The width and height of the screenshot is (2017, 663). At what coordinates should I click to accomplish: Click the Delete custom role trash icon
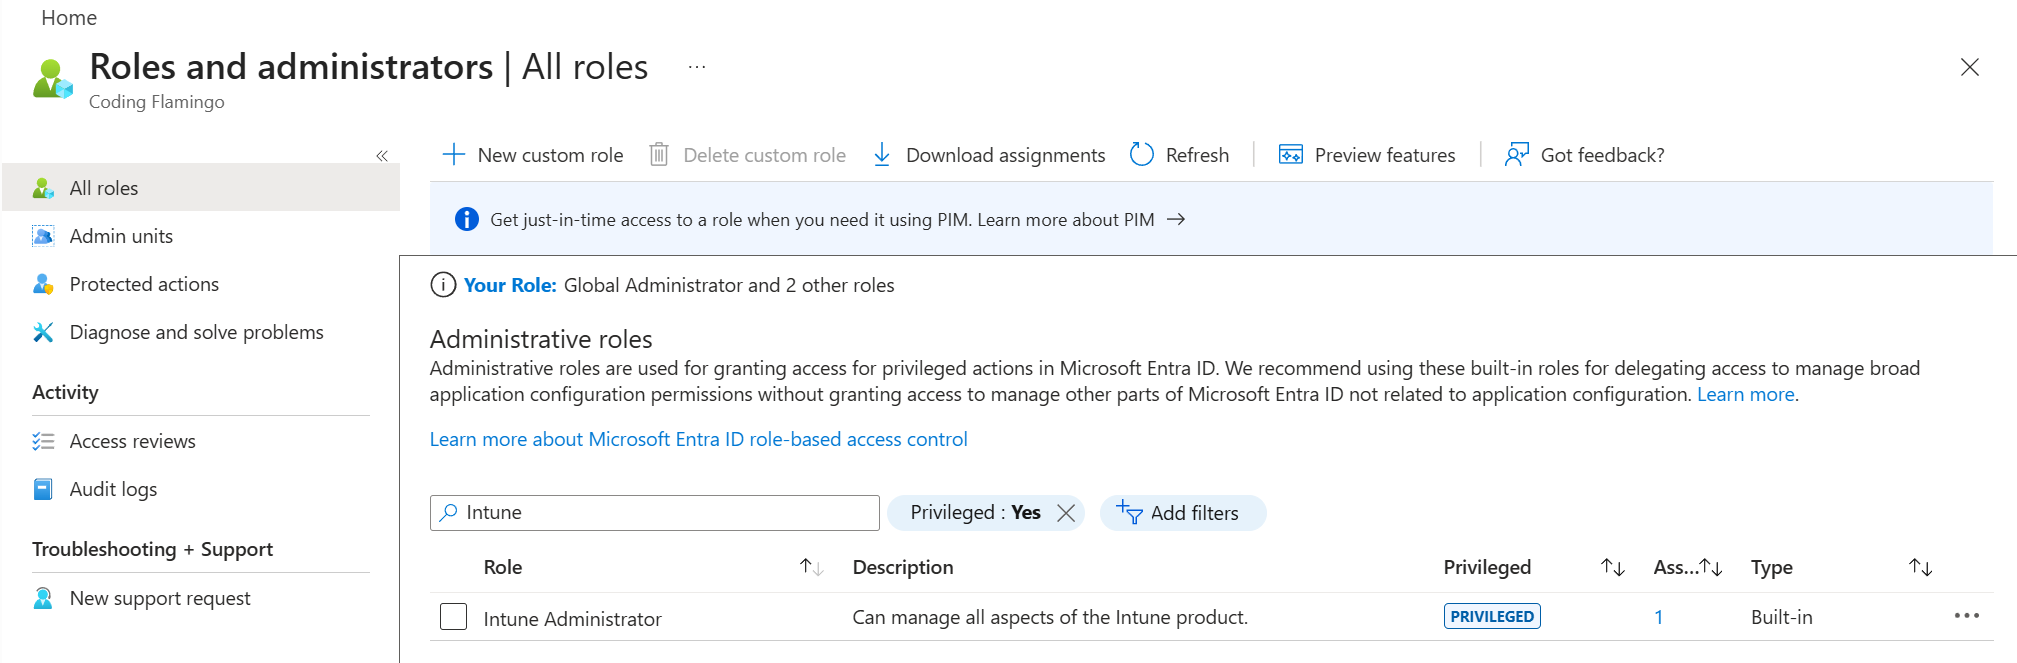(659, 155)
